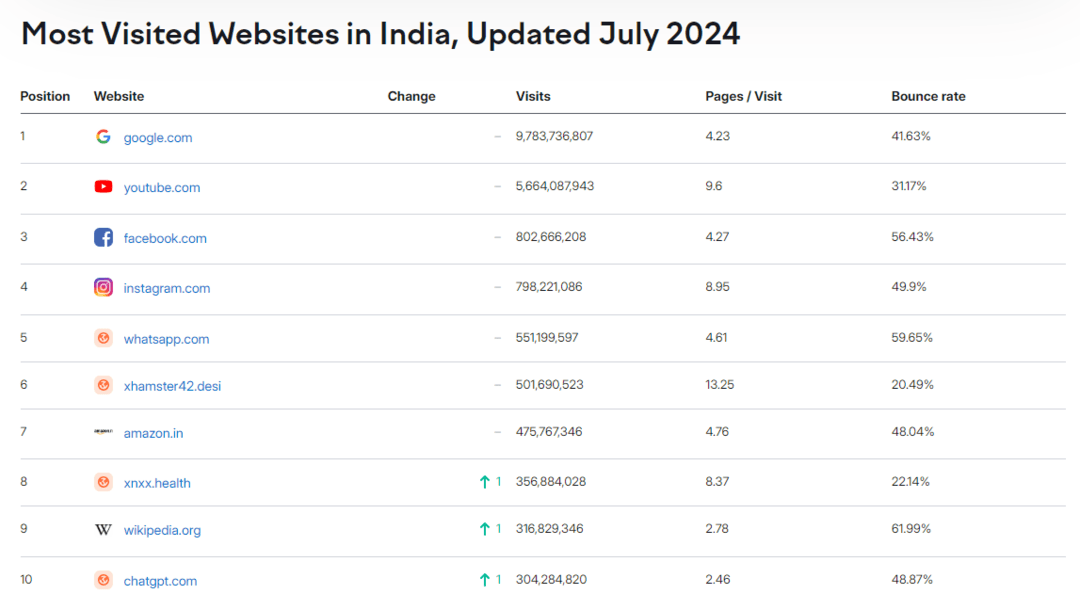
Task: Click the Bounce rate column header
Action: click(x=928, y=97)
